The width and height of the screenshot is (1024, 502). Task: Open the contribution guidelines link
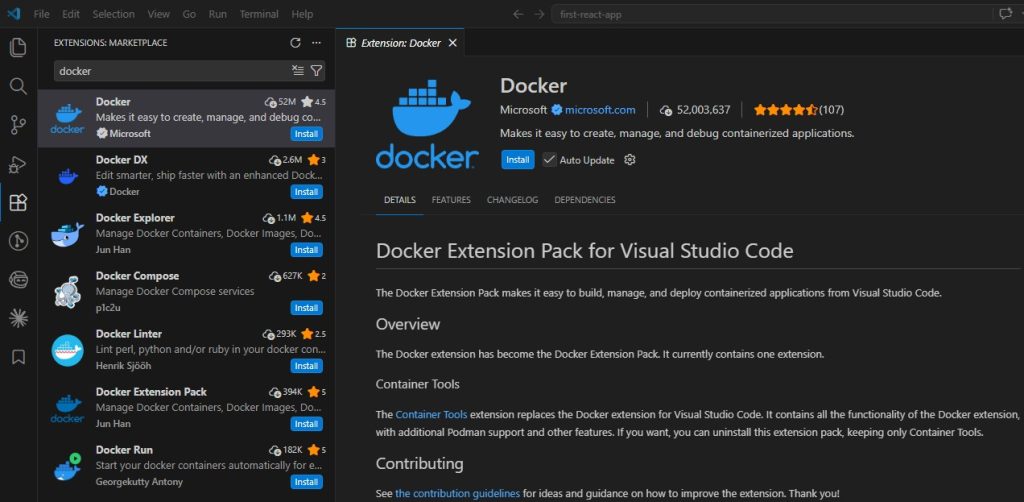point(457,493)
